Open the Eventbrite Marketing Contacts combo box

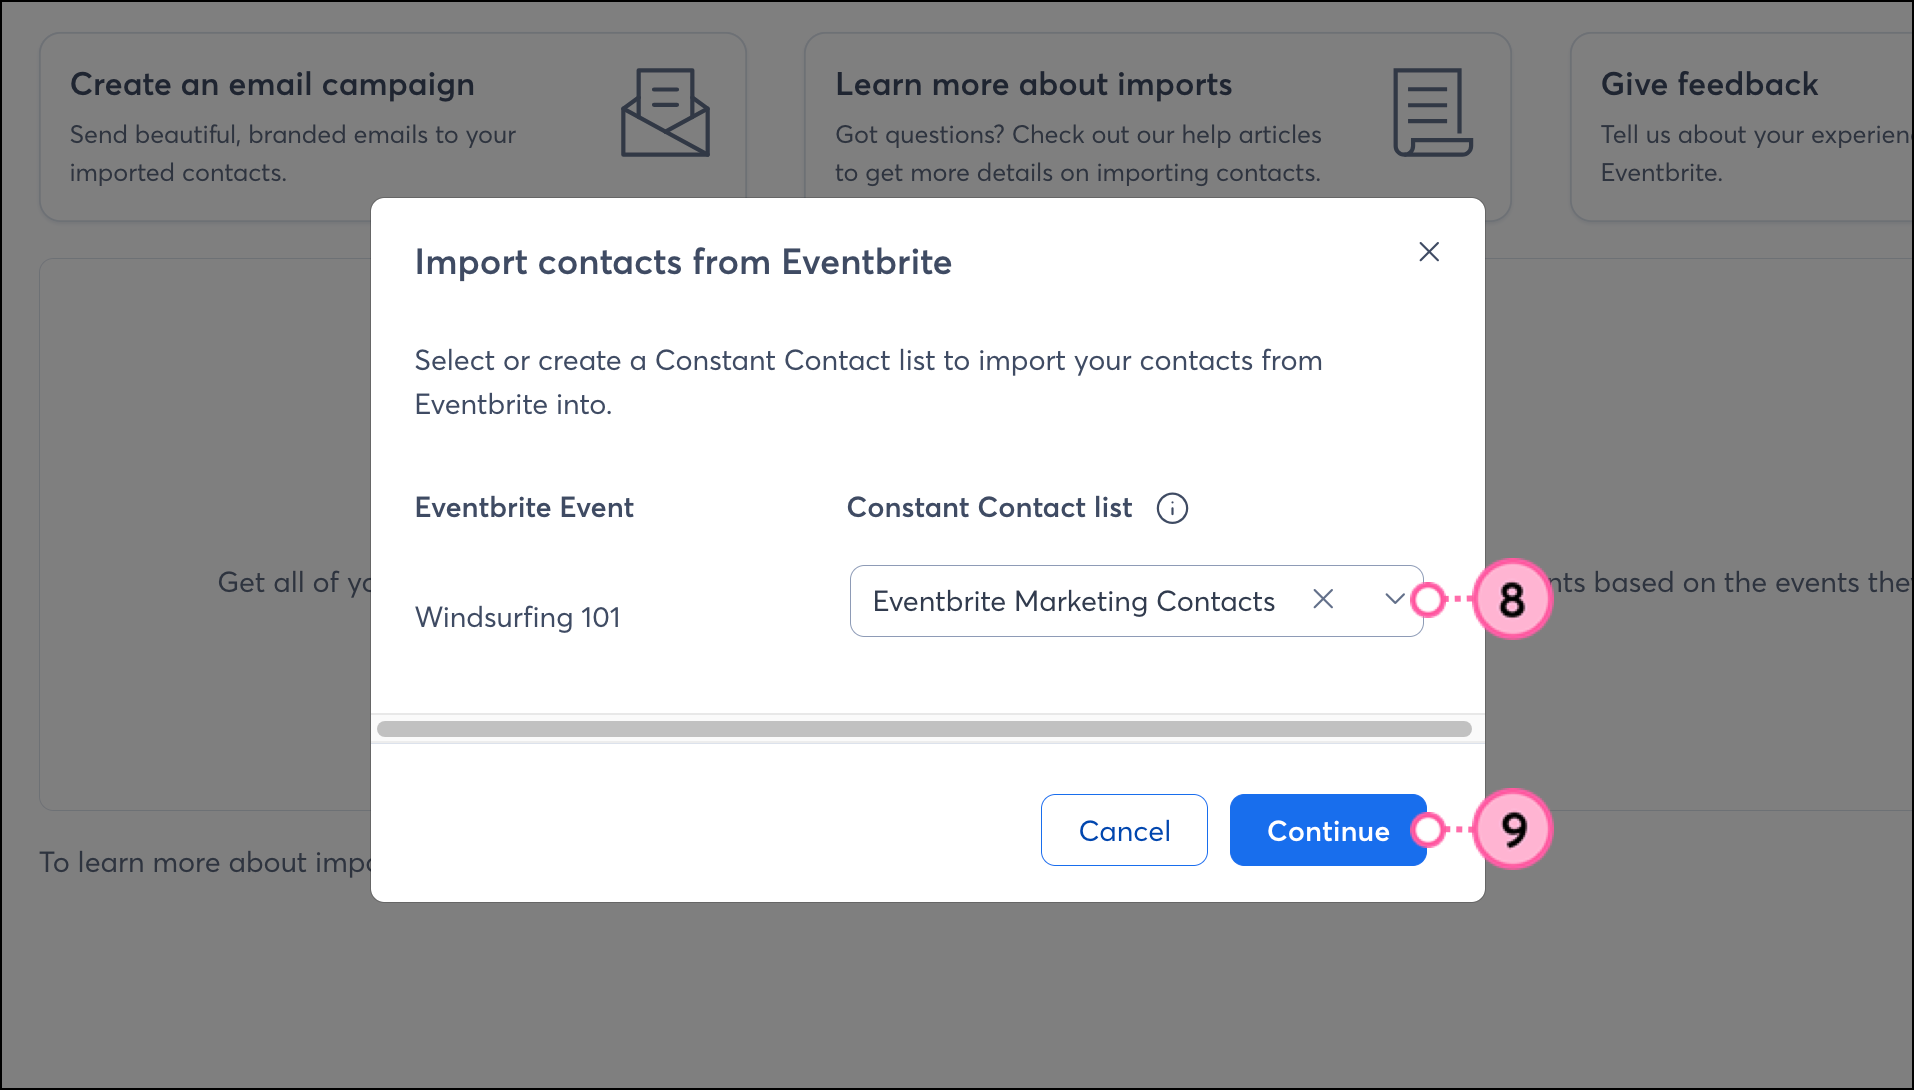tap(1074, 601)
